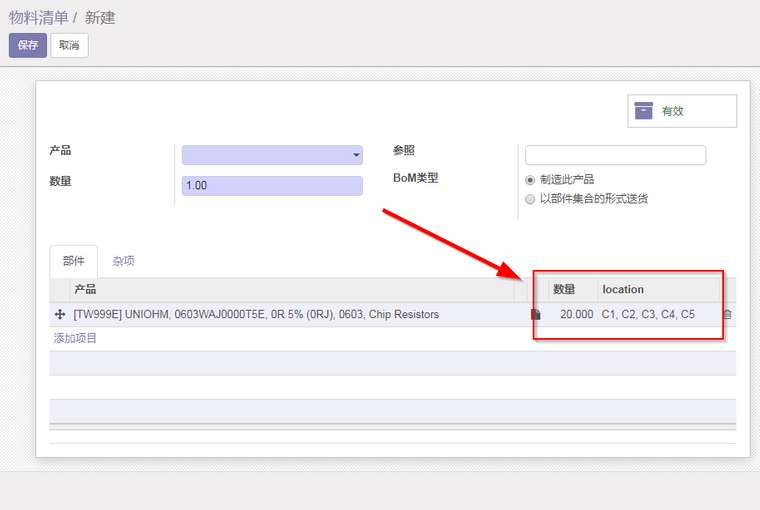Click the location column header
This screenshot has height=510, width=760.
[x=623, y=290]
